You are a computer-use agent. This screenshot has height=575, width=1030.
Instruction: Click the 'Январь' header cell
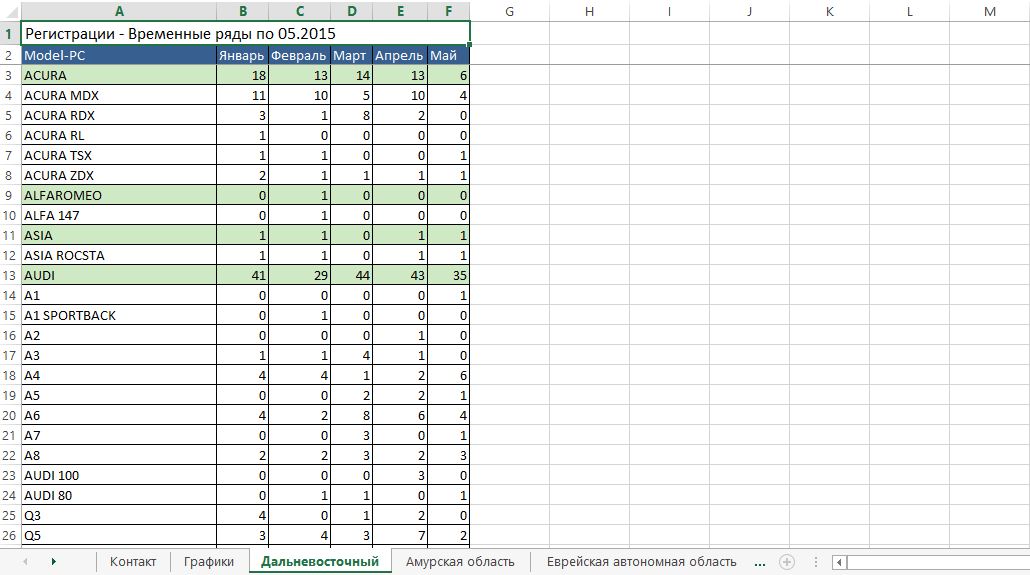(242, 56)
